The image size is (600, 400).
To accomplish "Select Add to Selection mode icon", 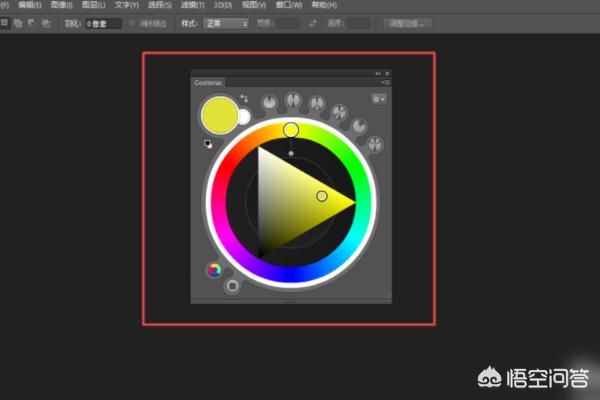I will [18, 23].
